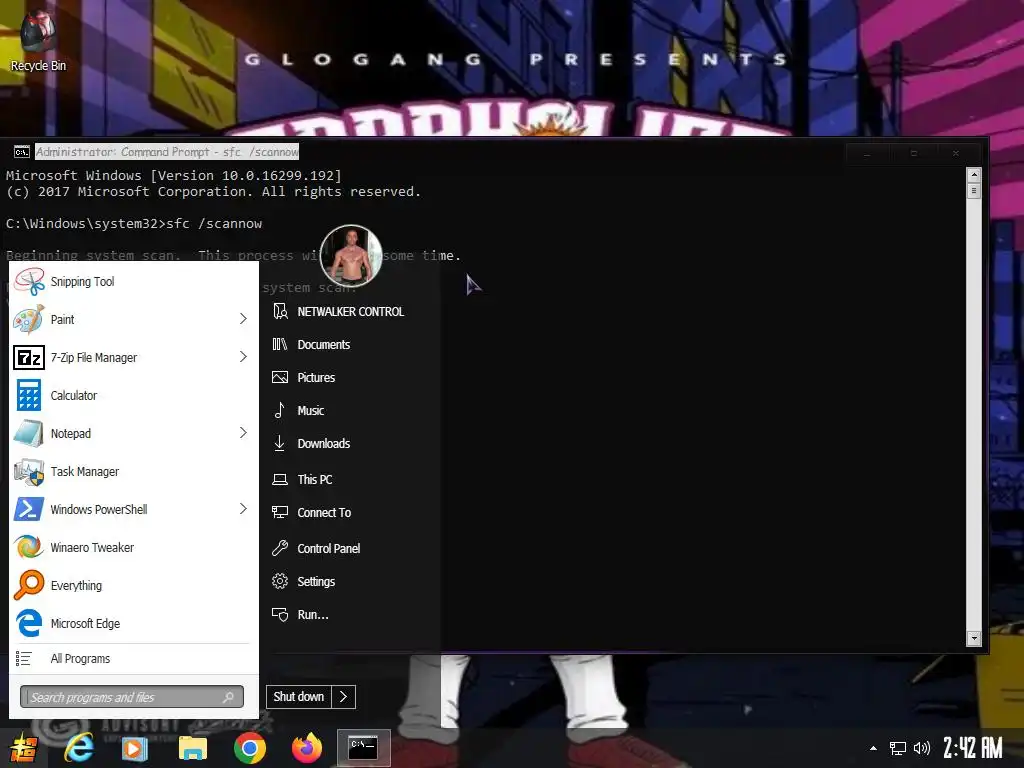1024x768 pixels.
Task: Expand Windows PowerShell submenu arrow
Action: tap(243, 508)
